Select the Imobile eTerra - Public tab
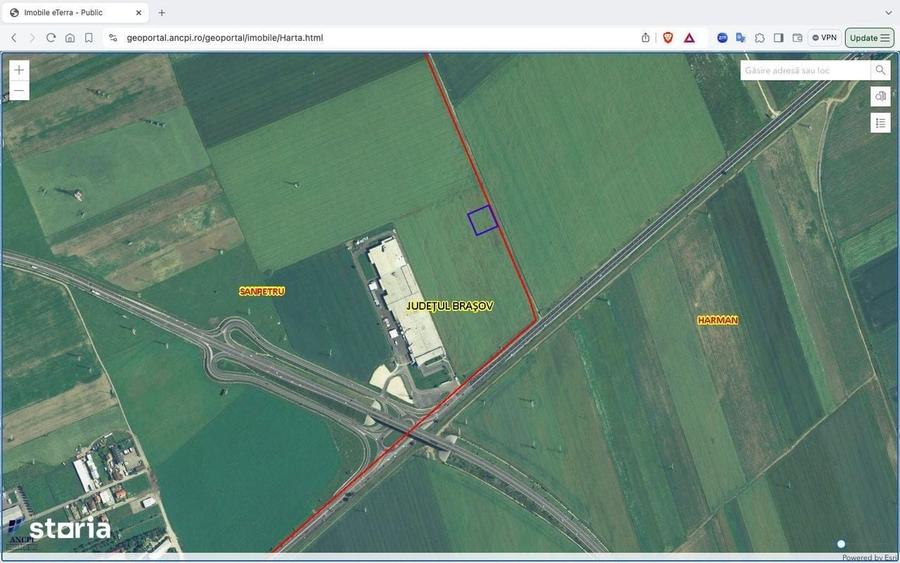Image resolution: width=900 pixels, height=563 pixels. click(75, 12)
